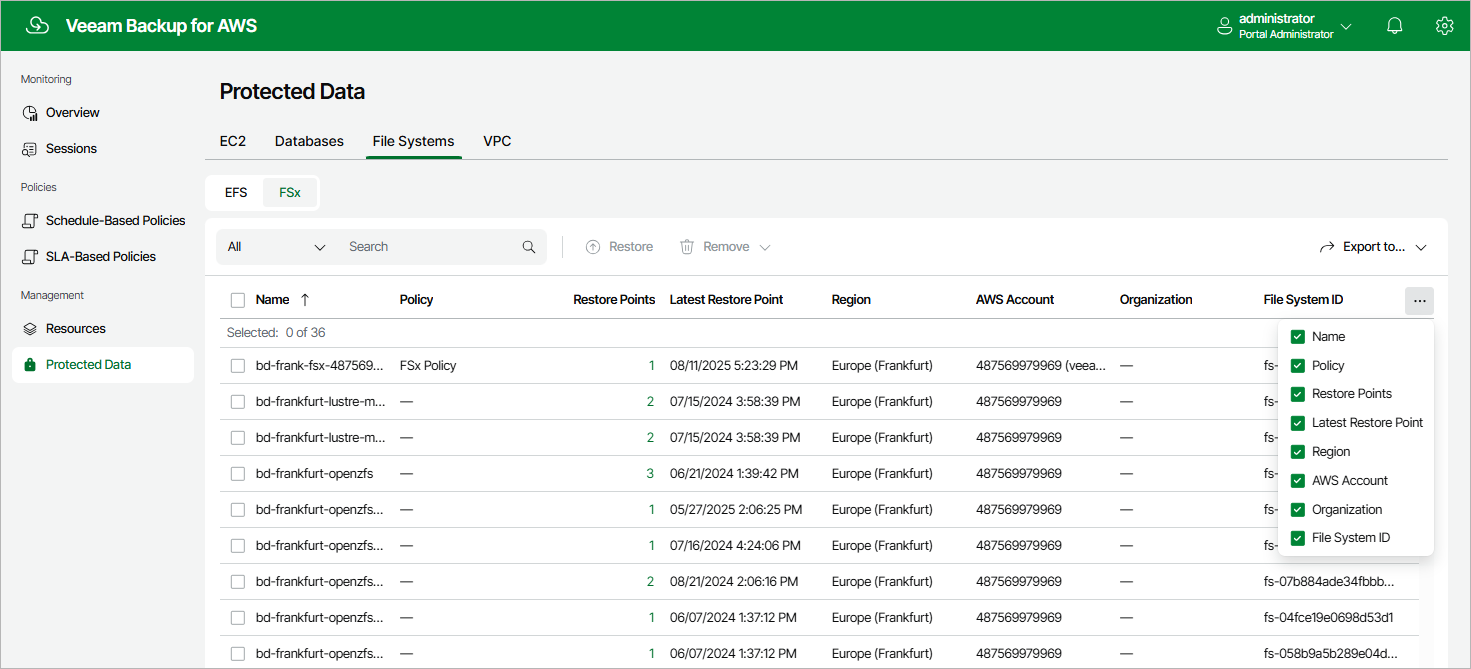Select the FSx sub-tab

(290, 193)
